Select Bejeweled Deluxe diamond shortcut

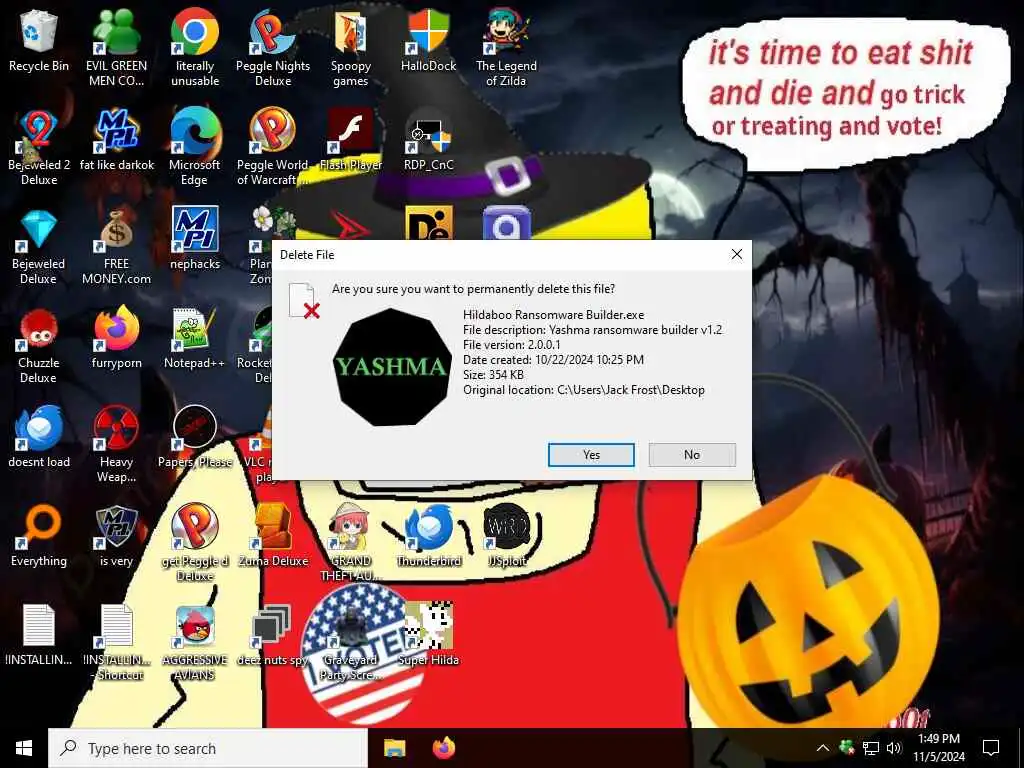pos(39,247)
